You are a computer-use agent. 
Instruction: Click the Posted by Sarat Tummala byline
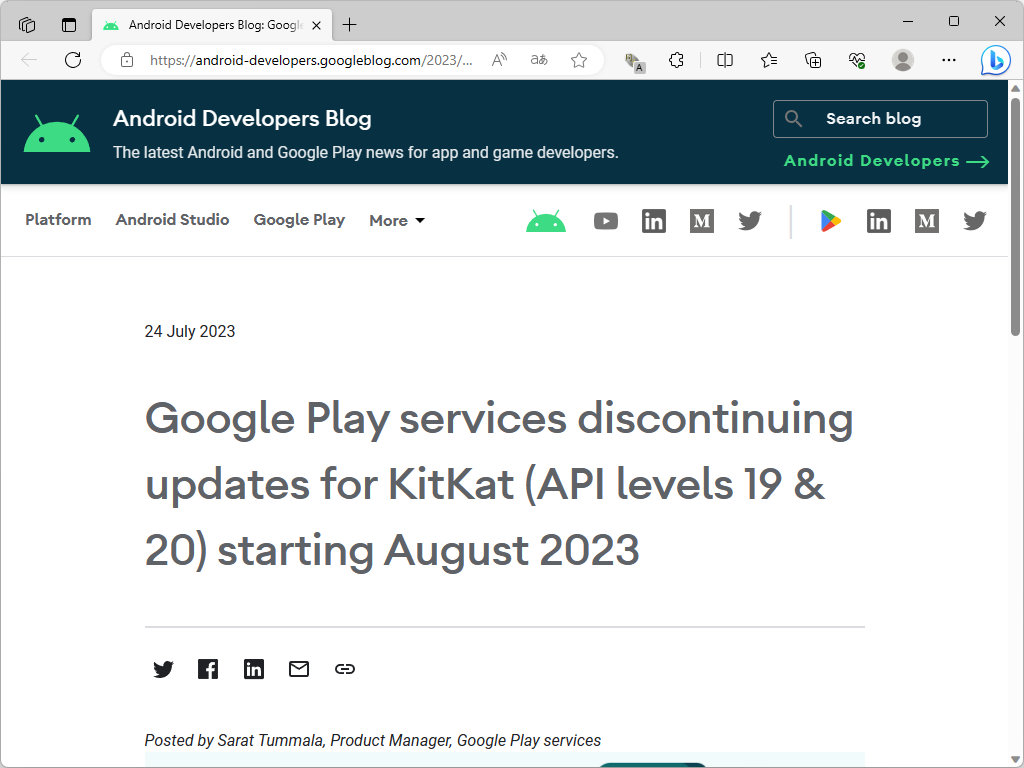pos(372,740)
